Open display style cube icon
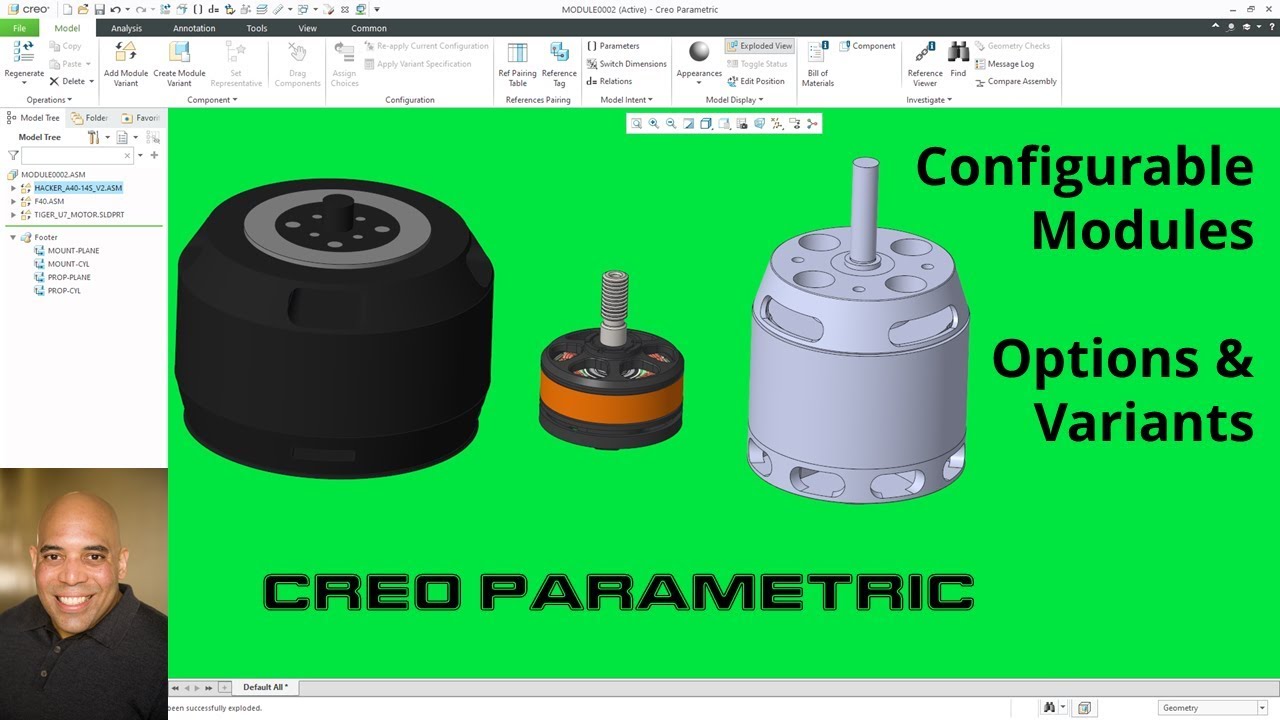 pos(706,124)
